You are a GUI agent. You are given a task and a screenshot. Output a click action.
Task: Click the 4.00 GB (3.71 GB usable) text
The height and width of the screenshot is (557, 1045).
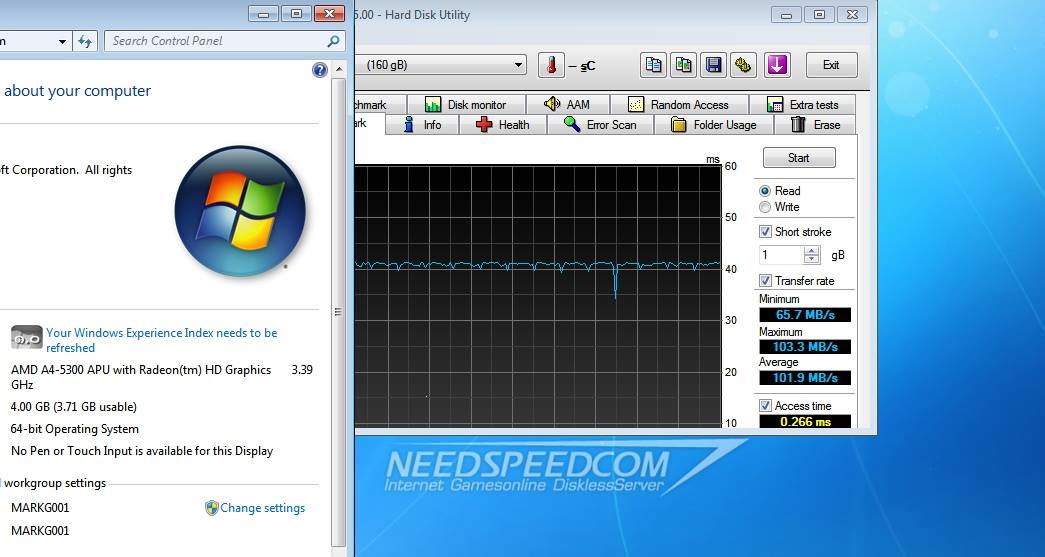coord(73,407)
